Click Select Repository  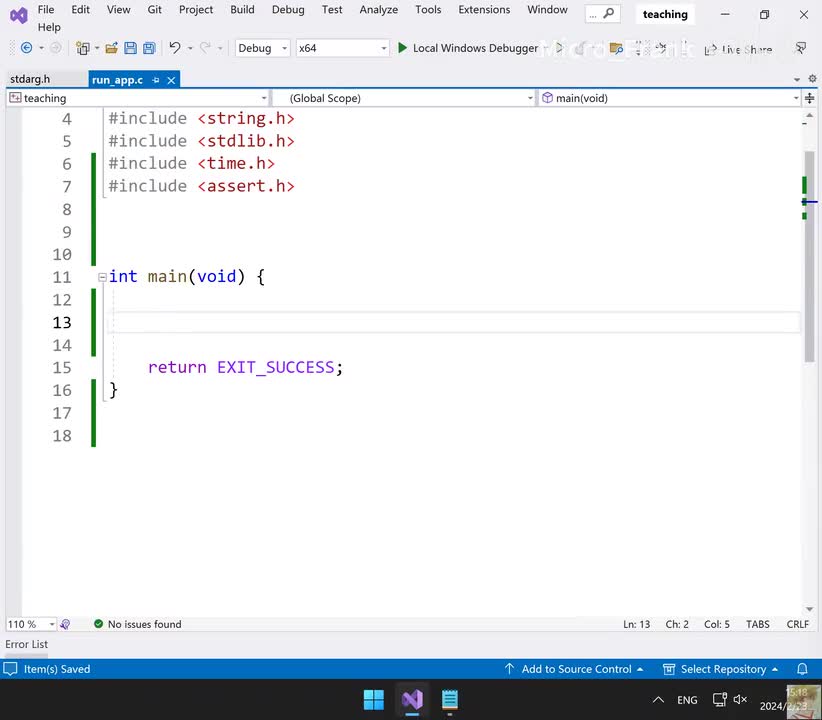point(721,669)
